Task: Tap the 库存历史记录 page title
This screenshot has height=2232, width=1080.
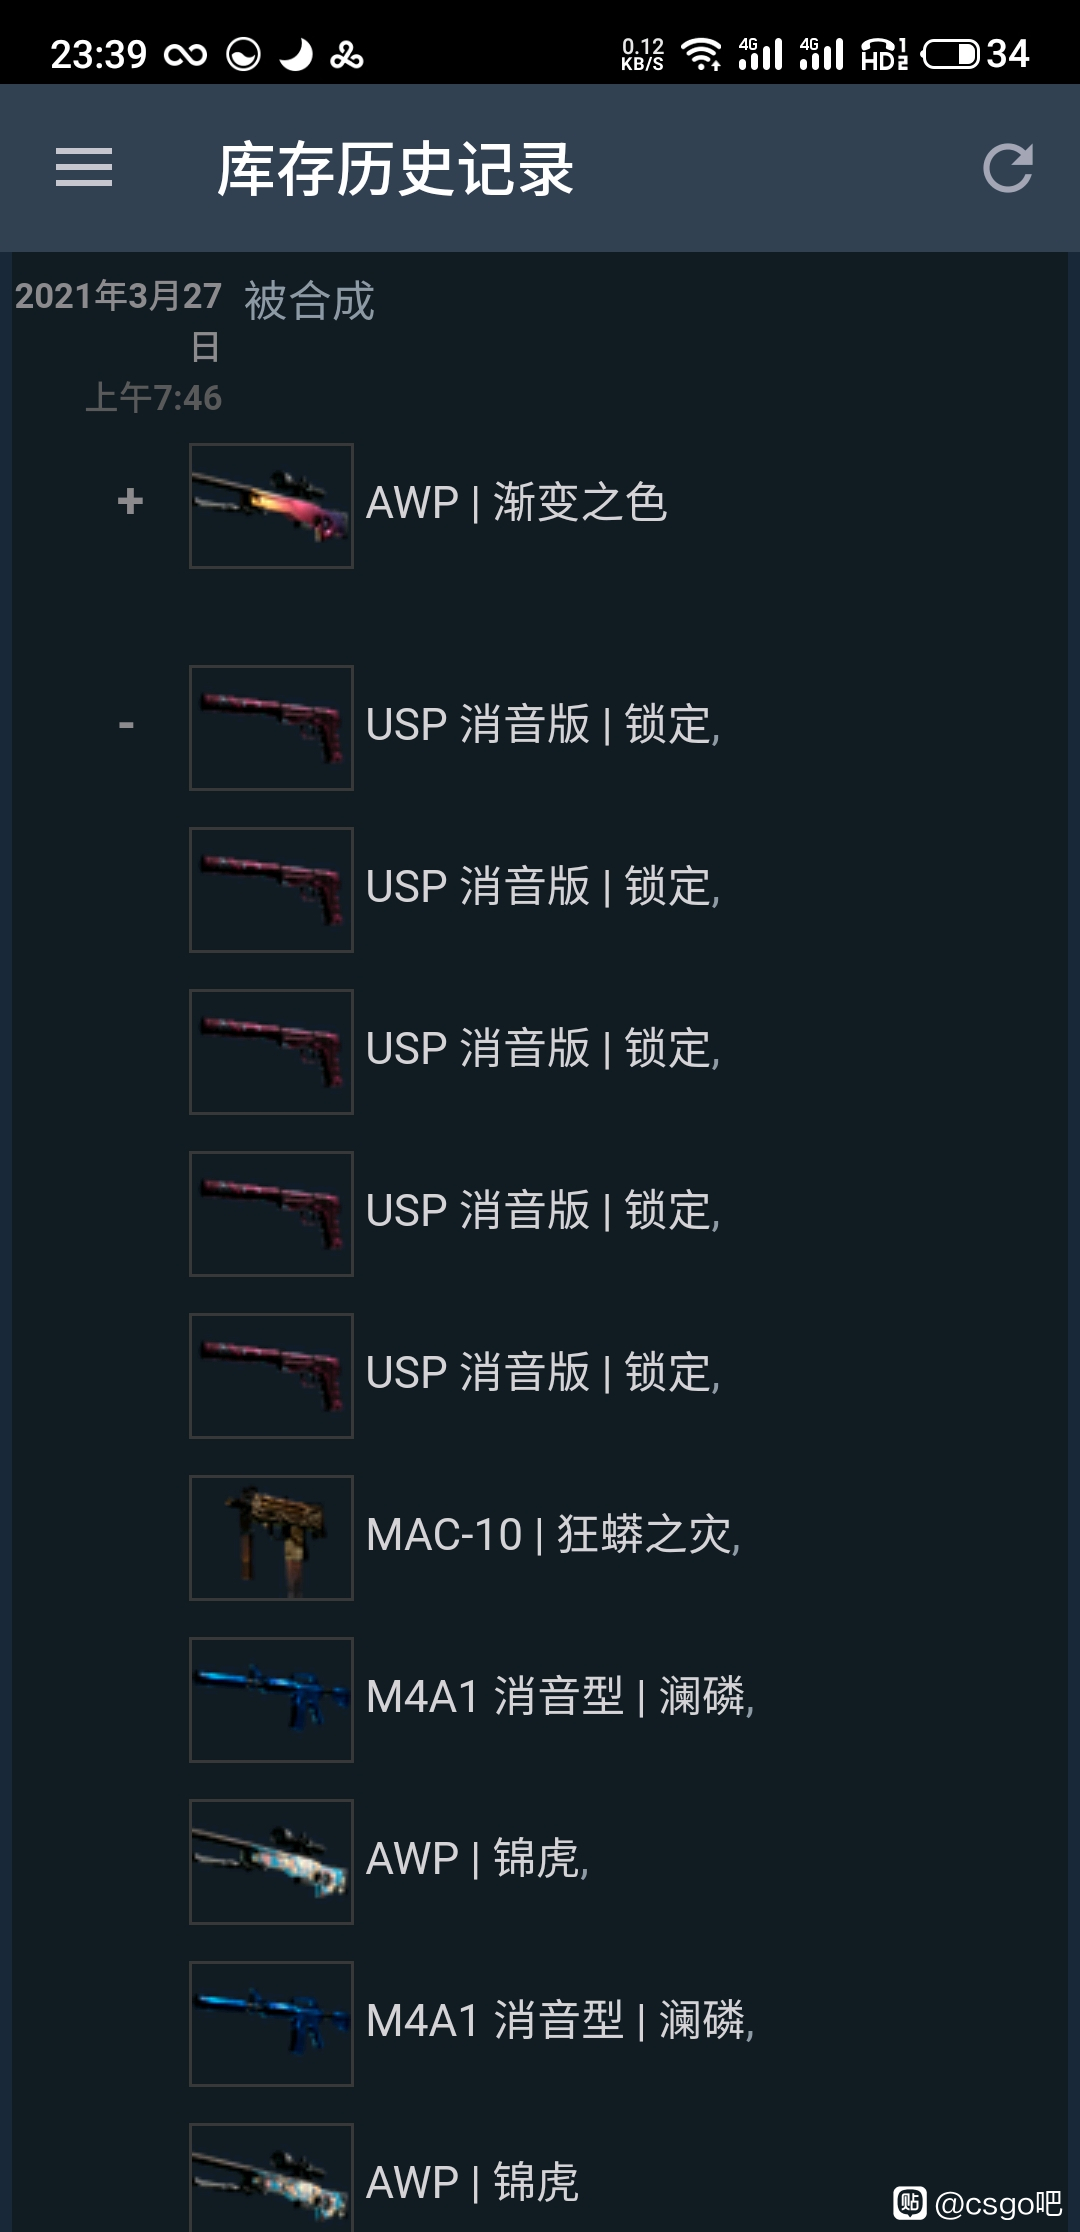Action: point(396,168)
